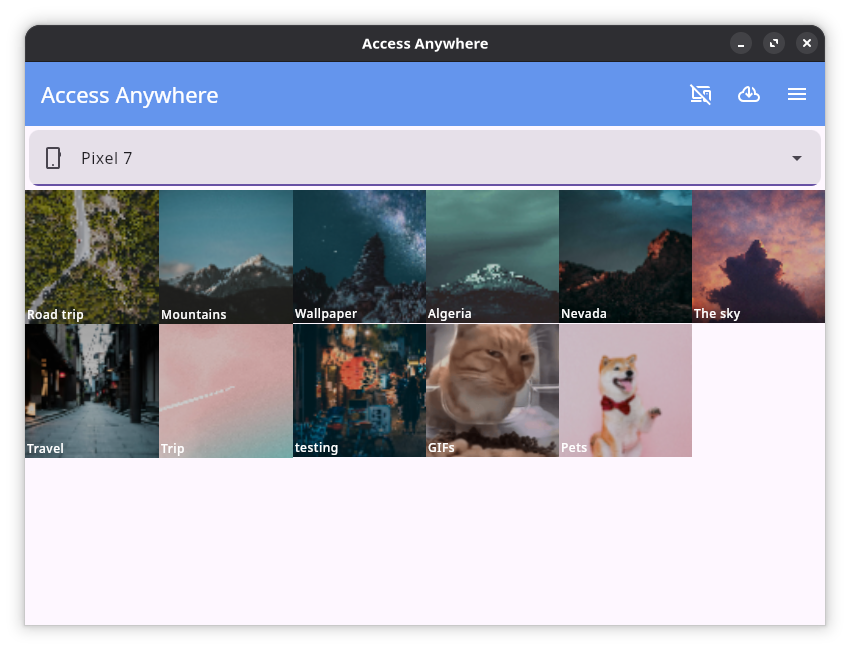Open the testing album
850x650 pixels.
(x=359, y=390)
